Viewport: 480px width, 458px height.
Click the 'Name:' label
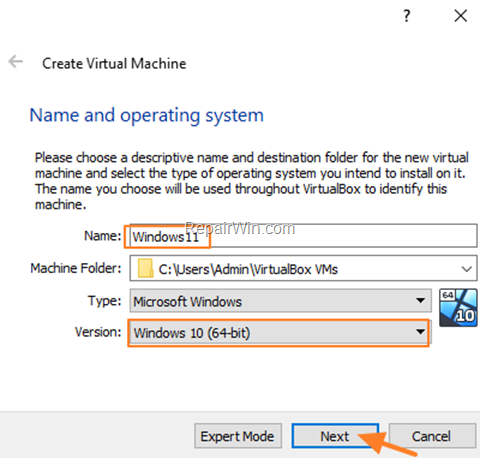click(x=103, y=236)
